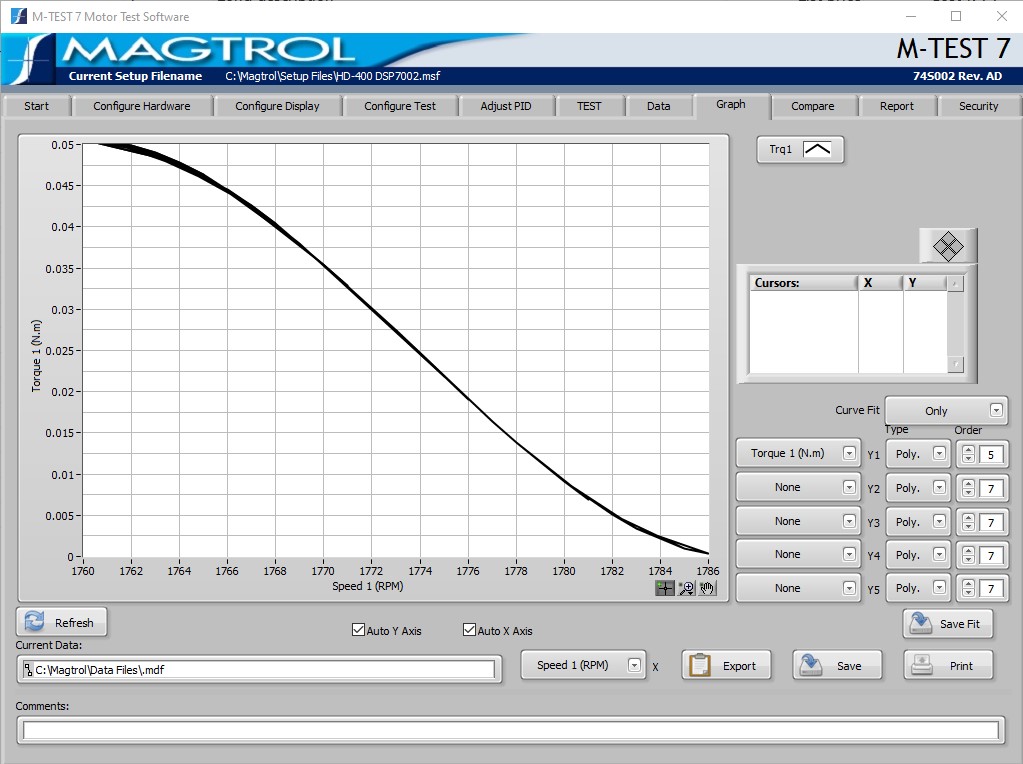Activate the zoom magnifier tool on the graph
Viewport: 1023px width, 764px height.
coord(686,588)
